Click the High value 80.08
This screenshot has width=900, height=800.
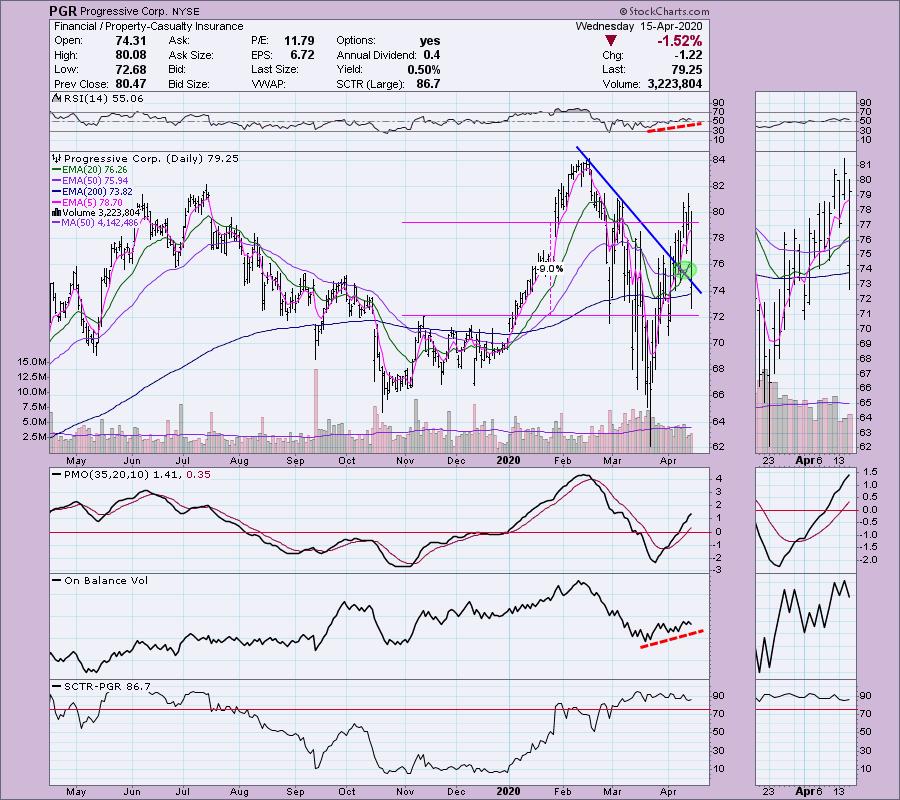(131, 55)
